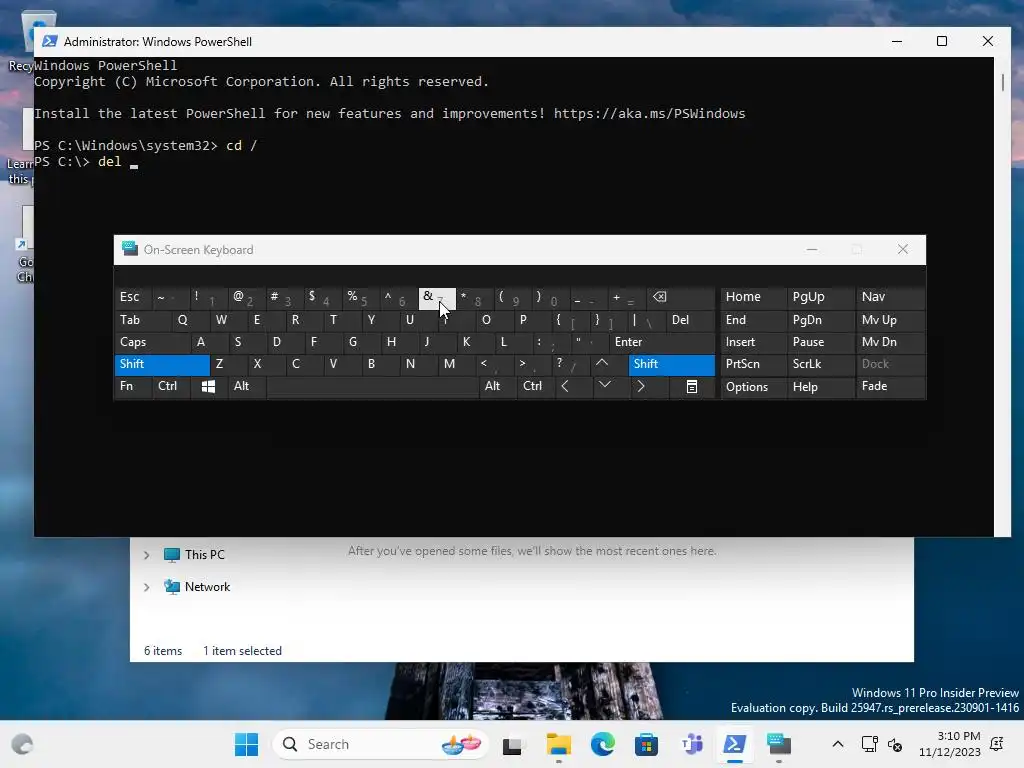Click the backspace key on On-Screen Keyboard

[680, 297]
